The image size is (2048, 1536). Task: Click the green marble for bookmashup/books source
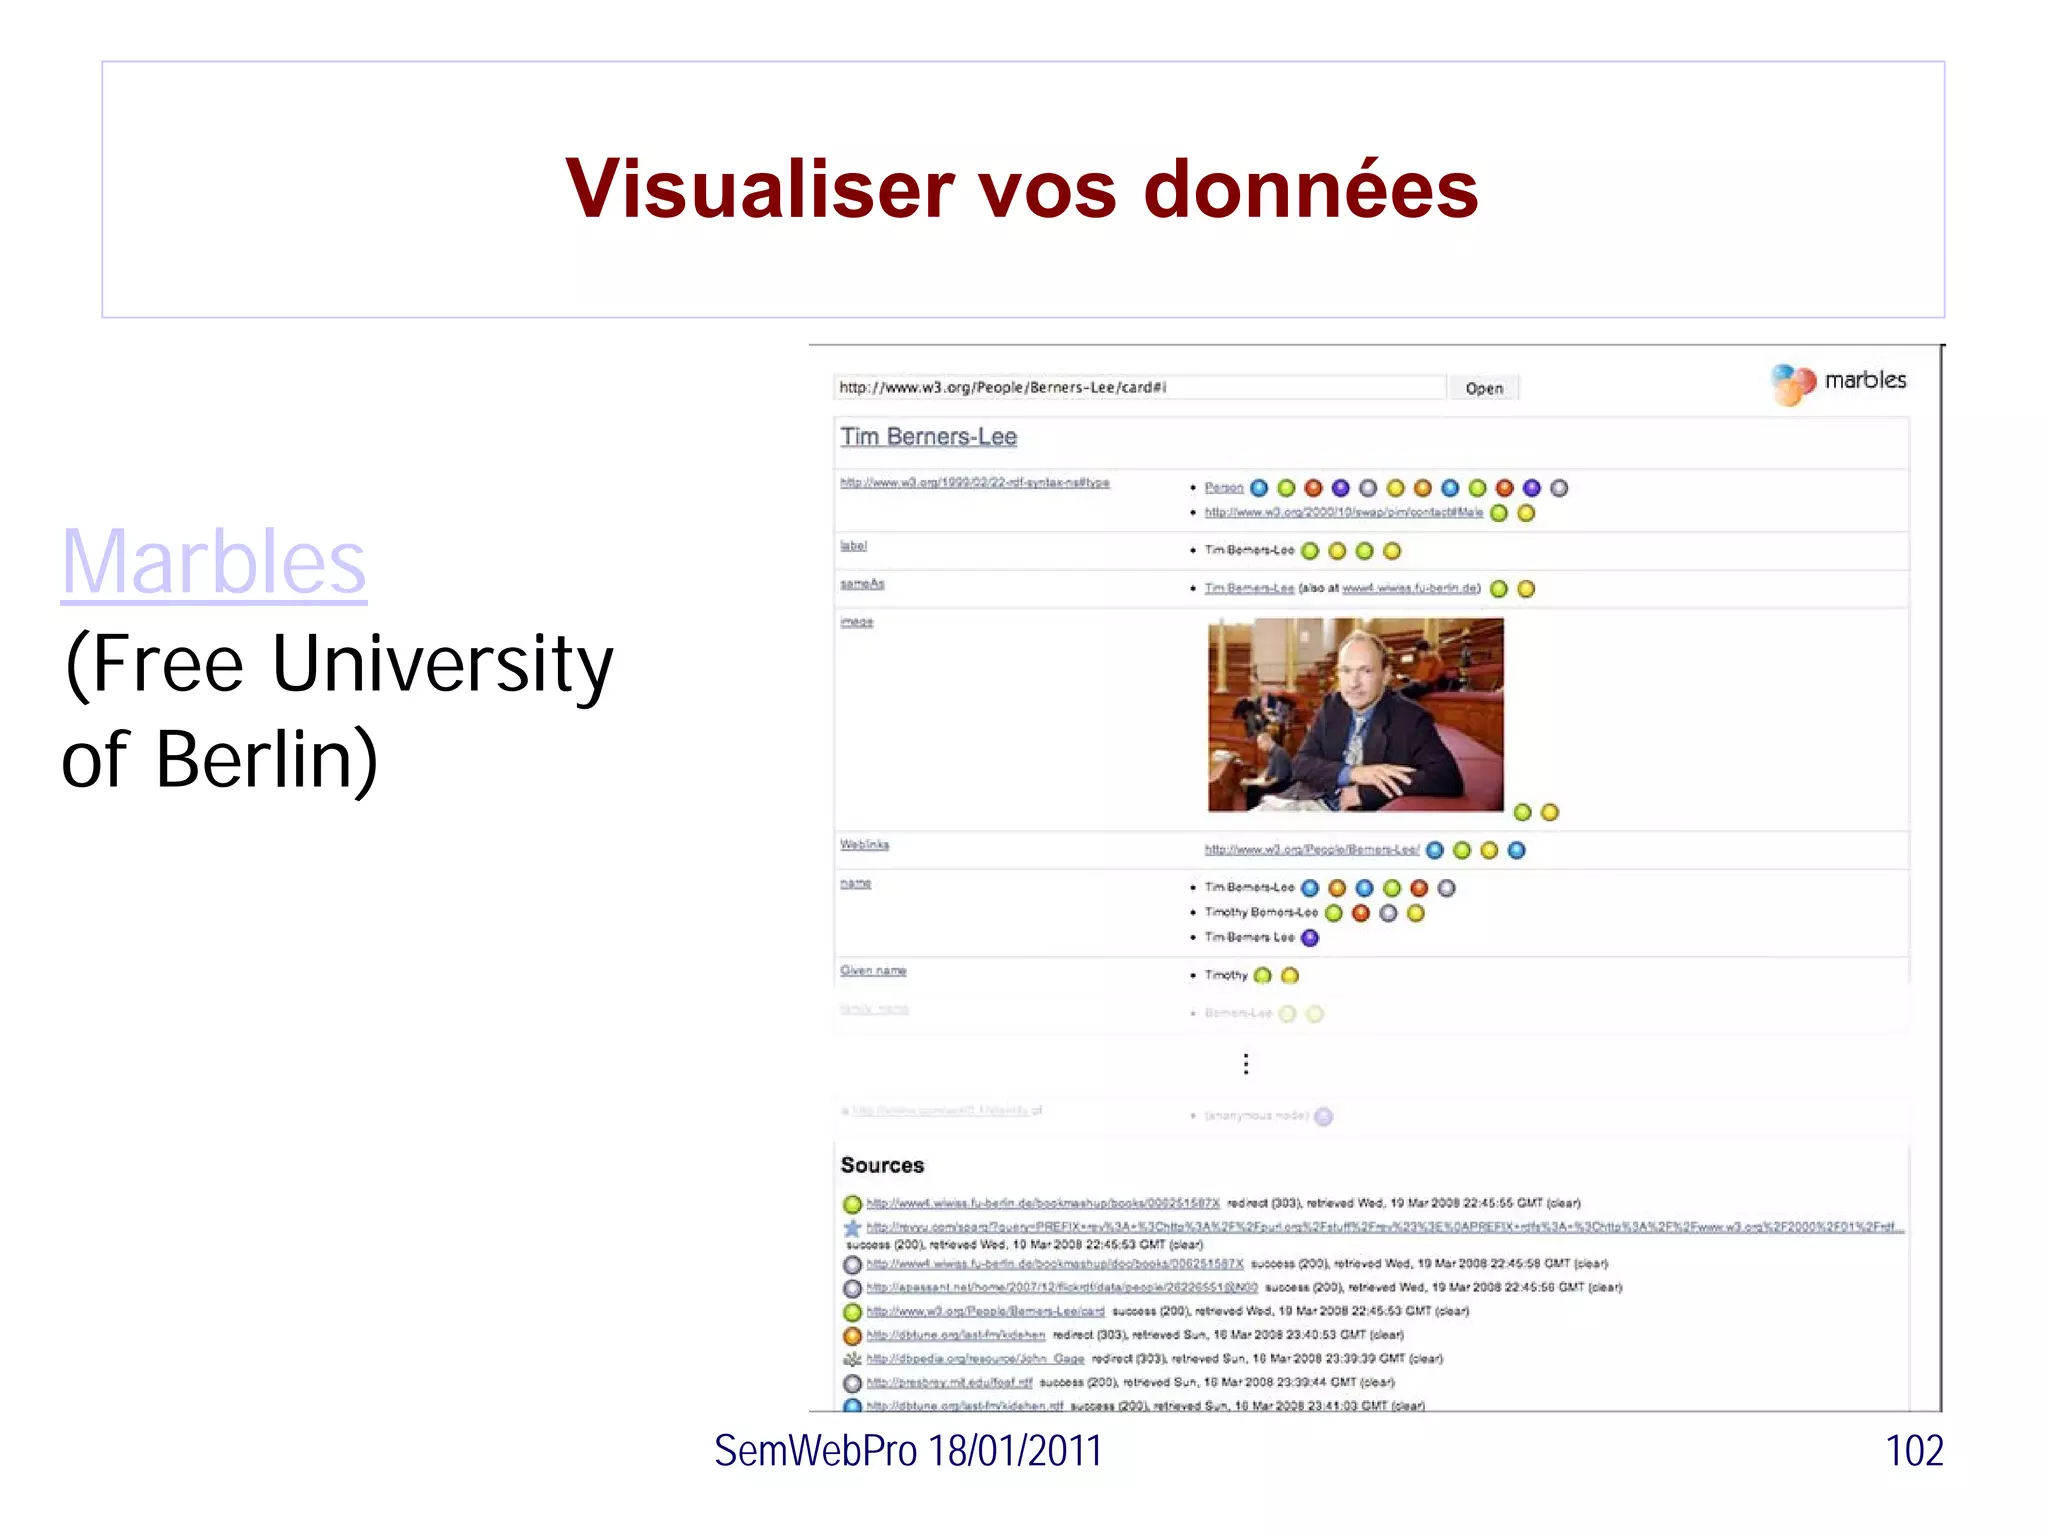[x=852, y=1204]
